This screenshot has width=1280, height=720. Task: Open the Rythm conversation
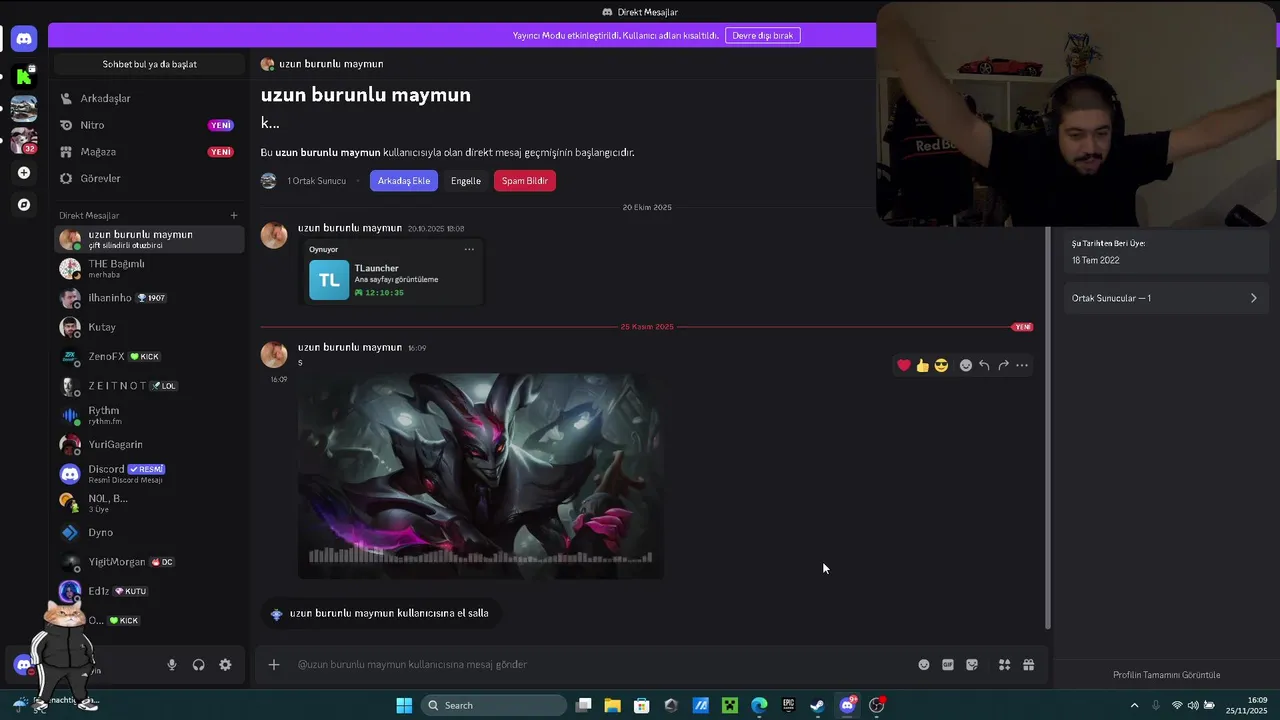[149, 415]
